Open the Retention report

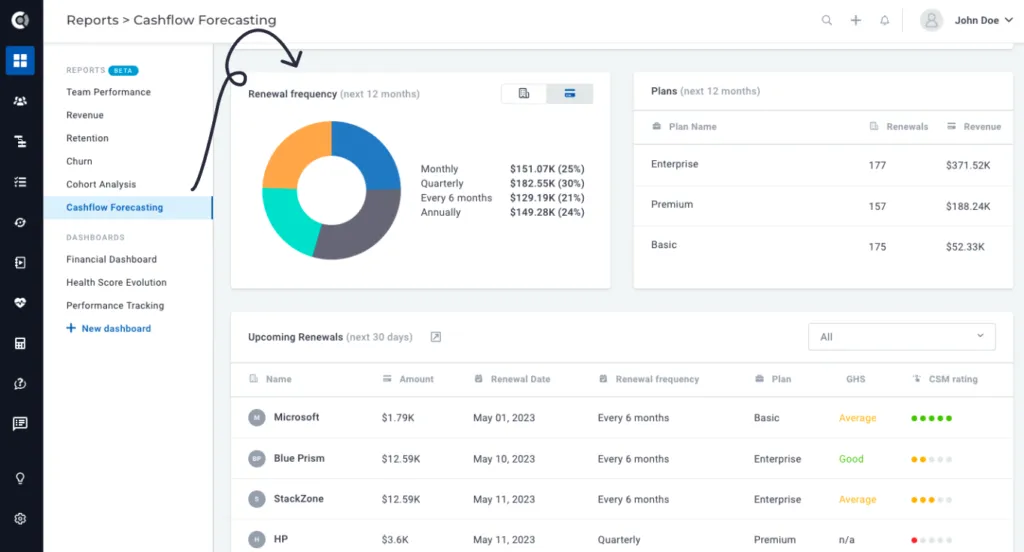[x=88, y=138]
